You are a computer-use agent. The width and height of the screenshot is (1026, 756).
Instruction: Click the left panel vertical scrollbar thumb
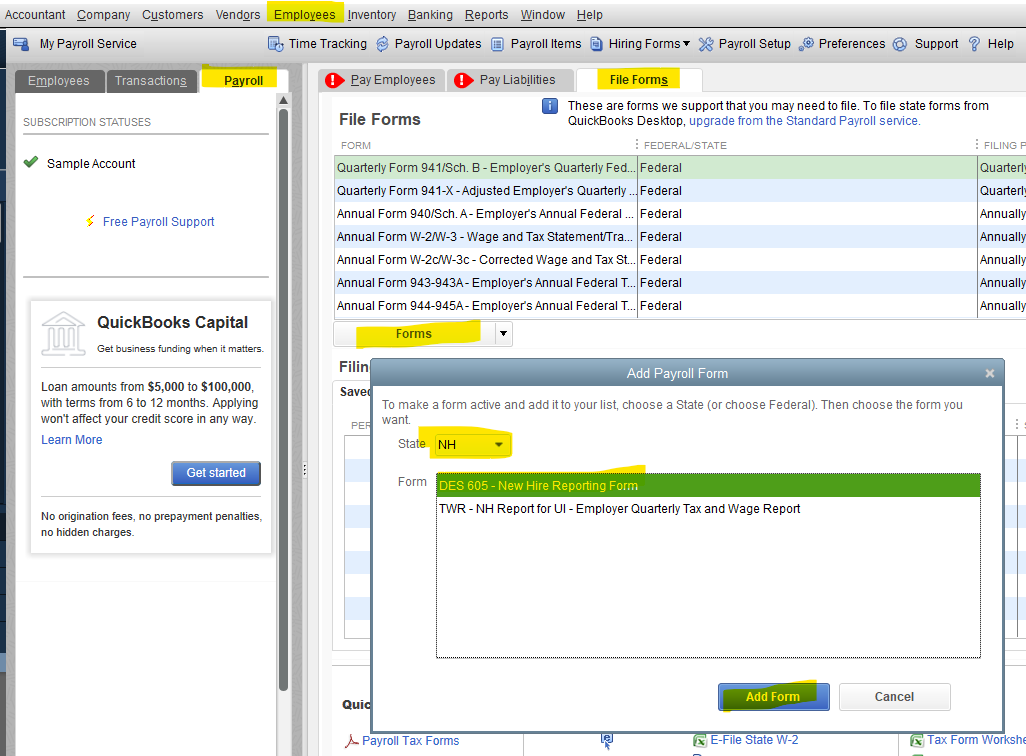[x=283, y=399]
